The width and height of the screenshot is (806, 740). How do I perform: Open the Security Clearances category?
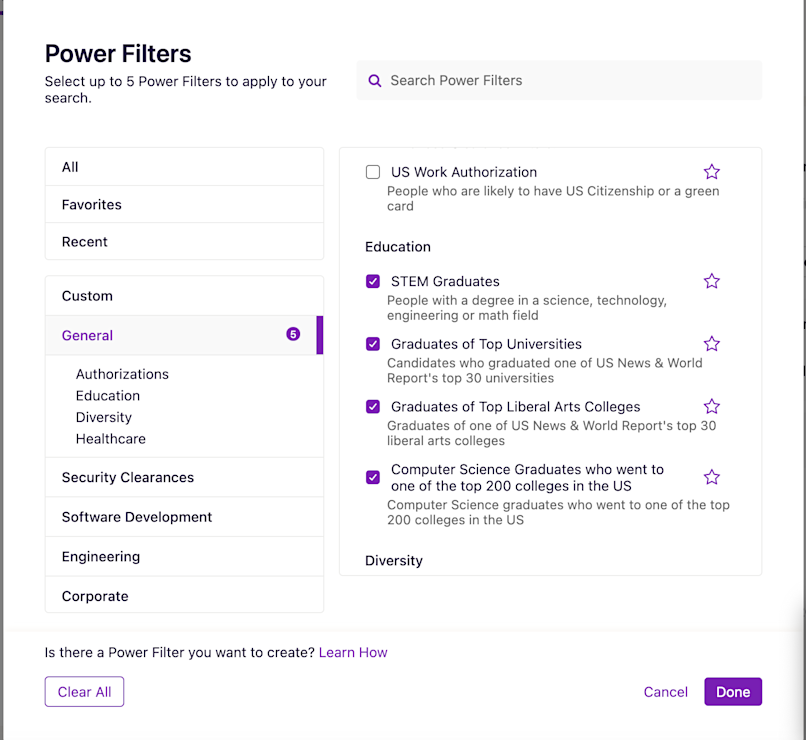point(128,478)
